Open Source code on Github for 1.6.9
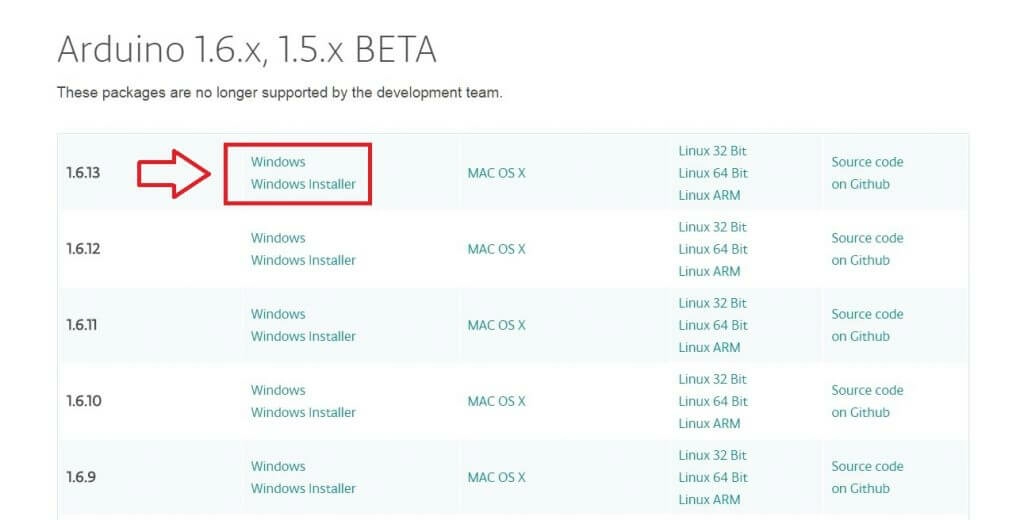Viewport: 1024px width, 520px height. click(x=866, y=477)
